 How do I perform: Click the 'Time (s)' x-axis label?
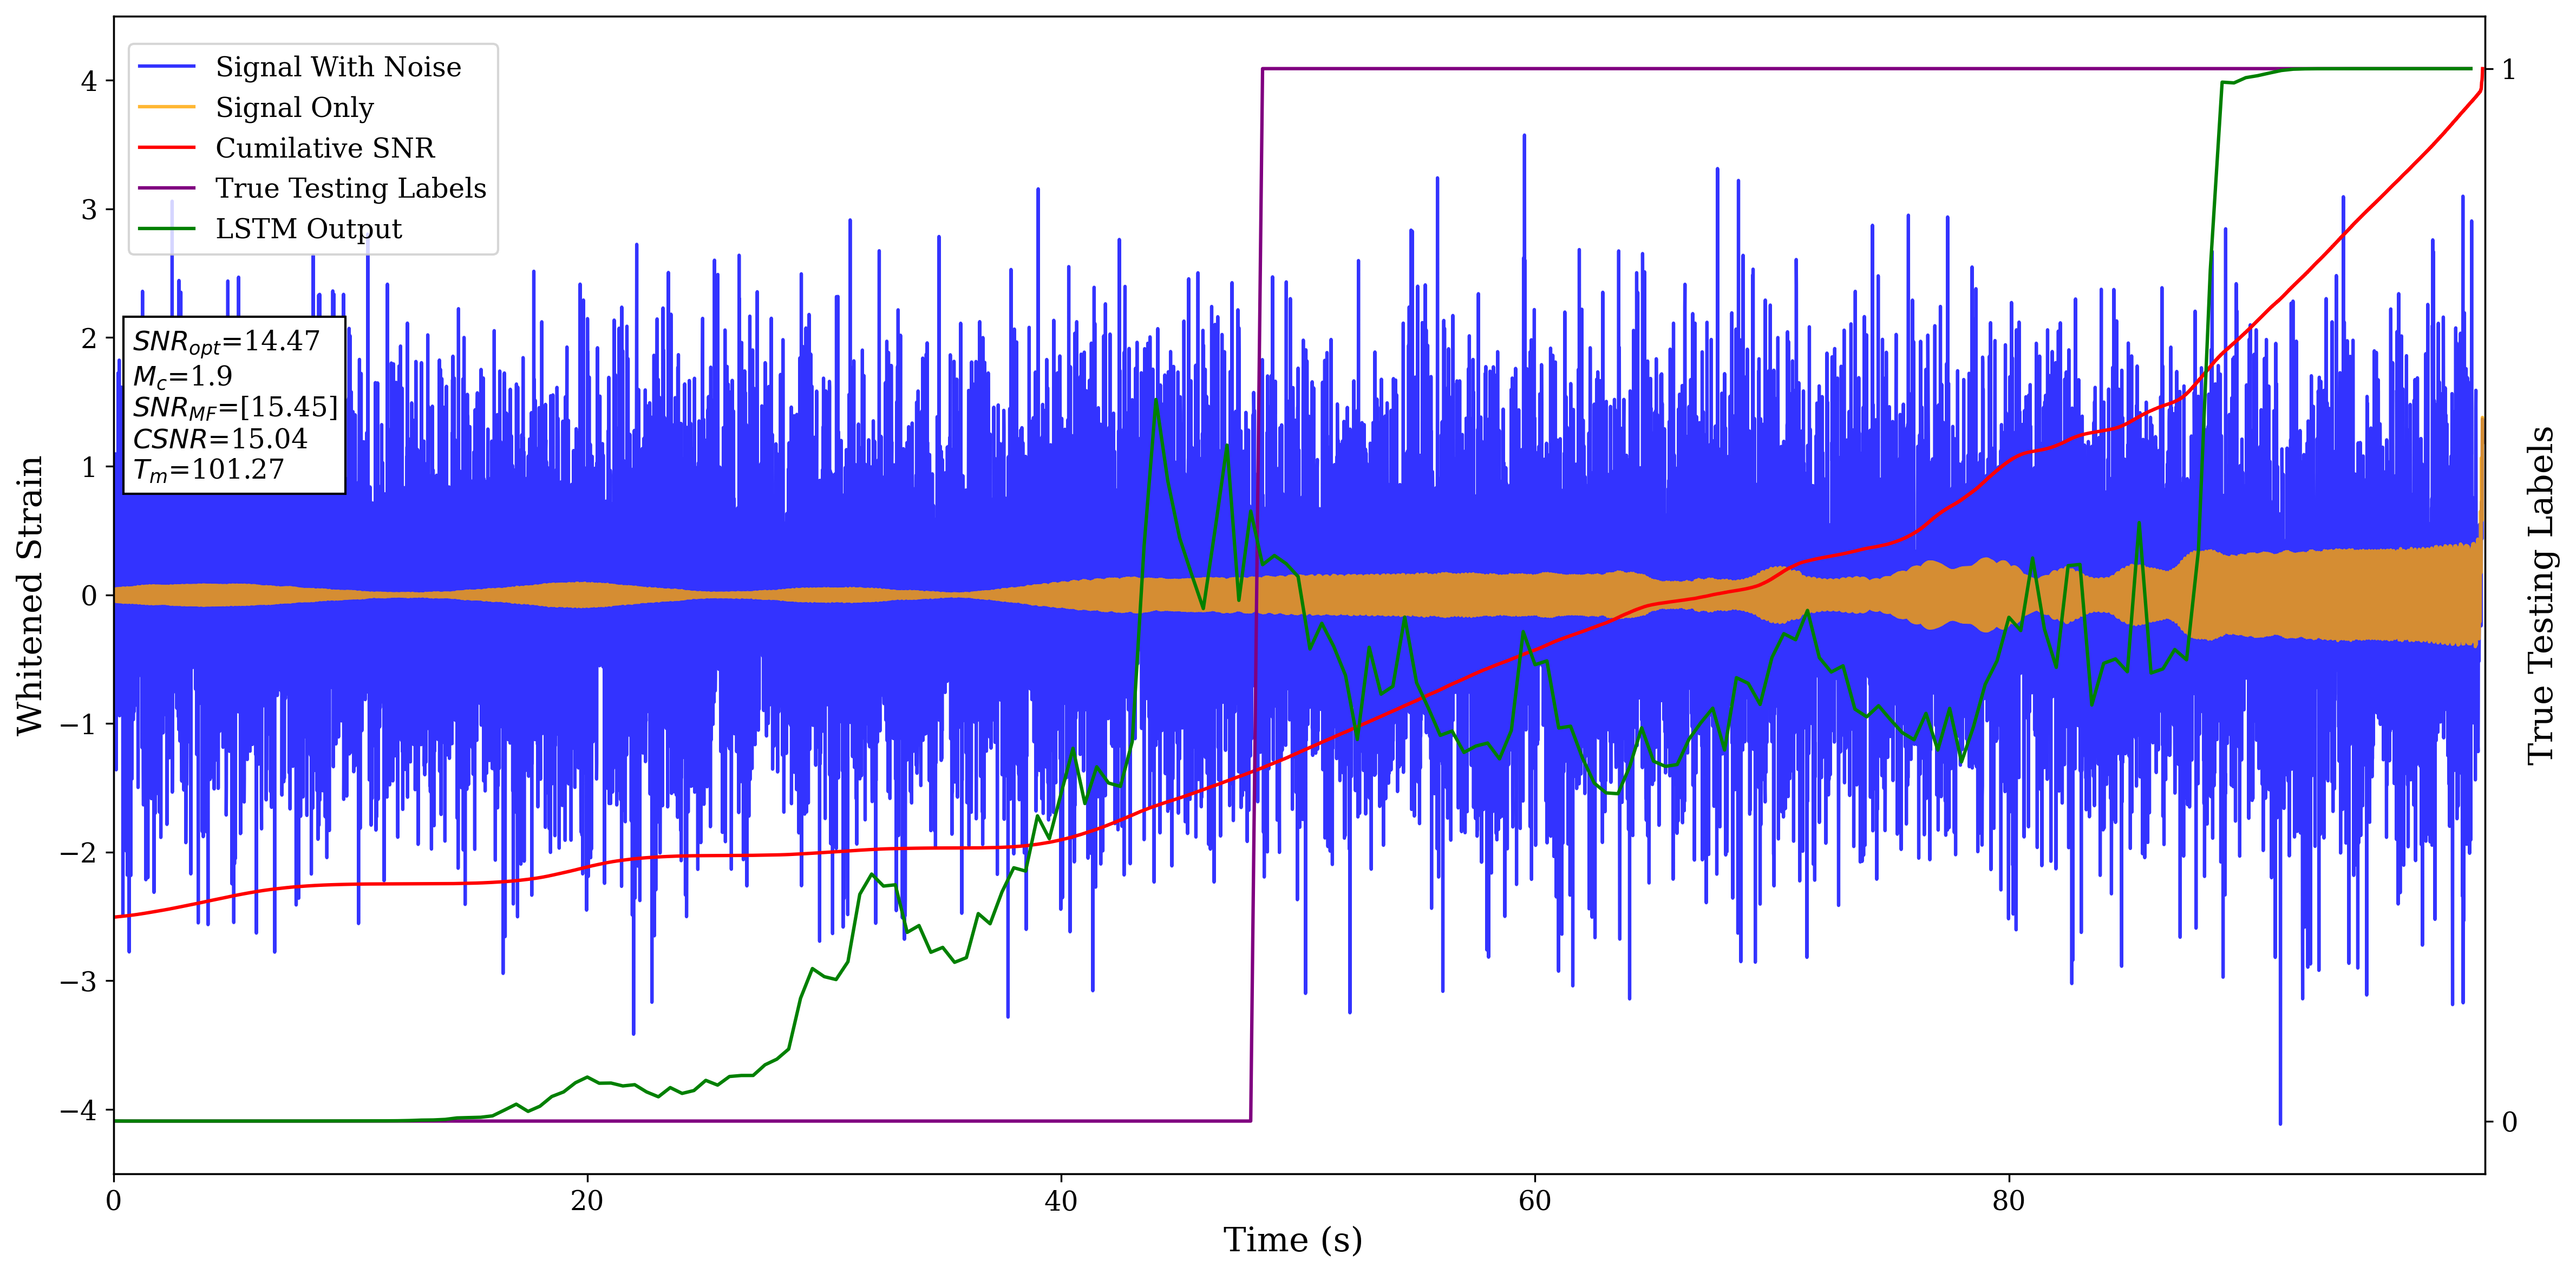pyautogui.click(x=1292, y=1240)
